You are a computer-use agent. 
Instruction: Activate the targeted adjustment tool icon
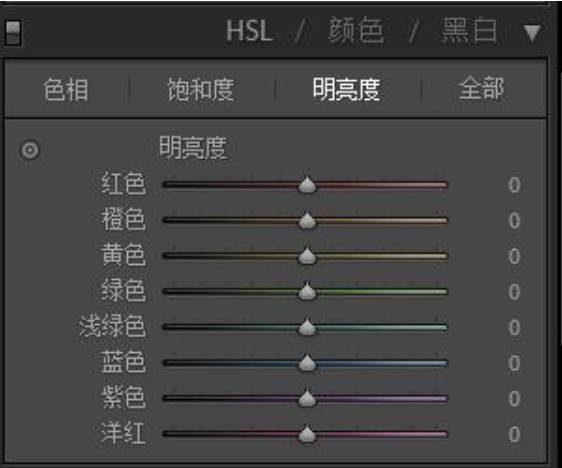pos(30,150)
